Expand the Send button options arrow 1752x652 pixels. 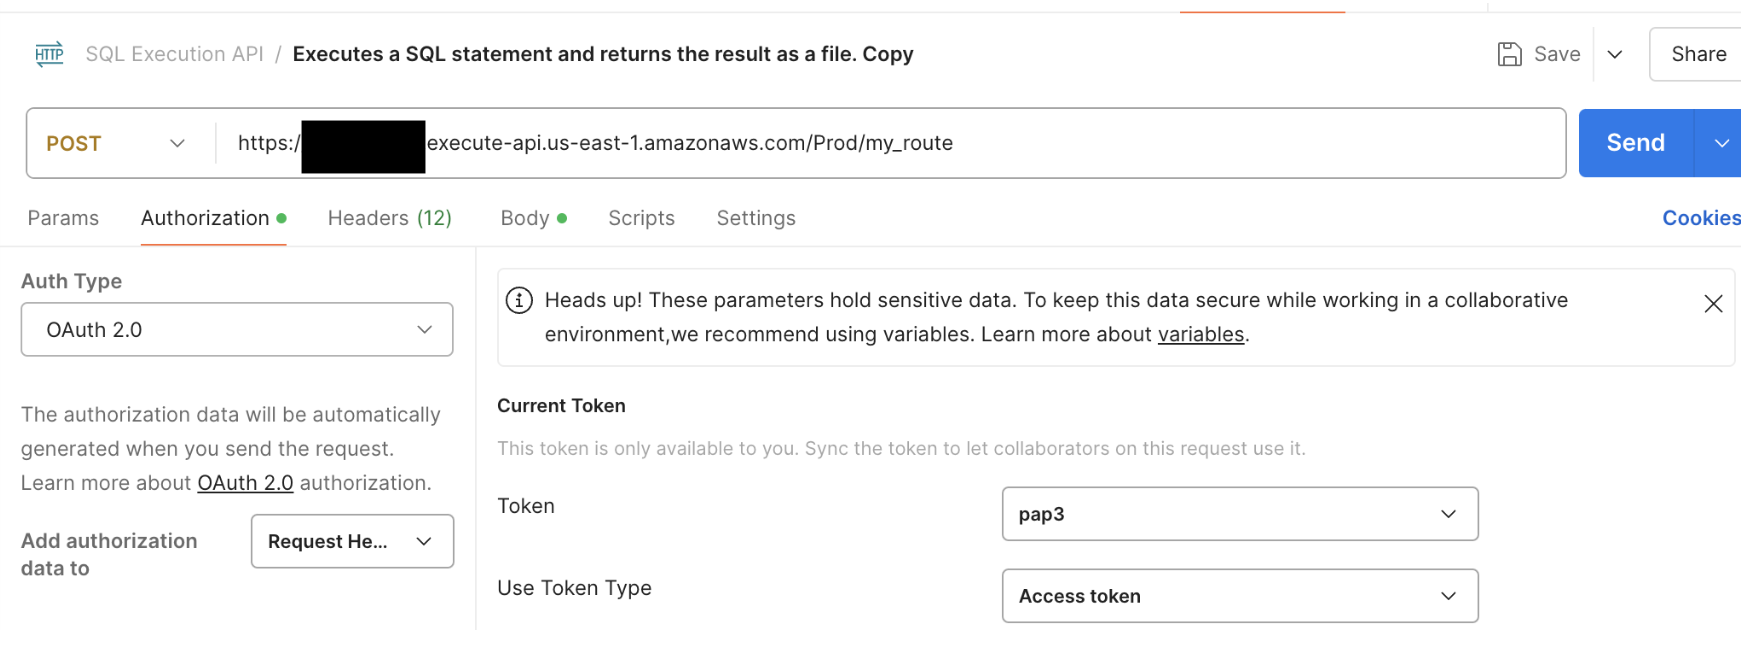click(x=1722, y=143)
